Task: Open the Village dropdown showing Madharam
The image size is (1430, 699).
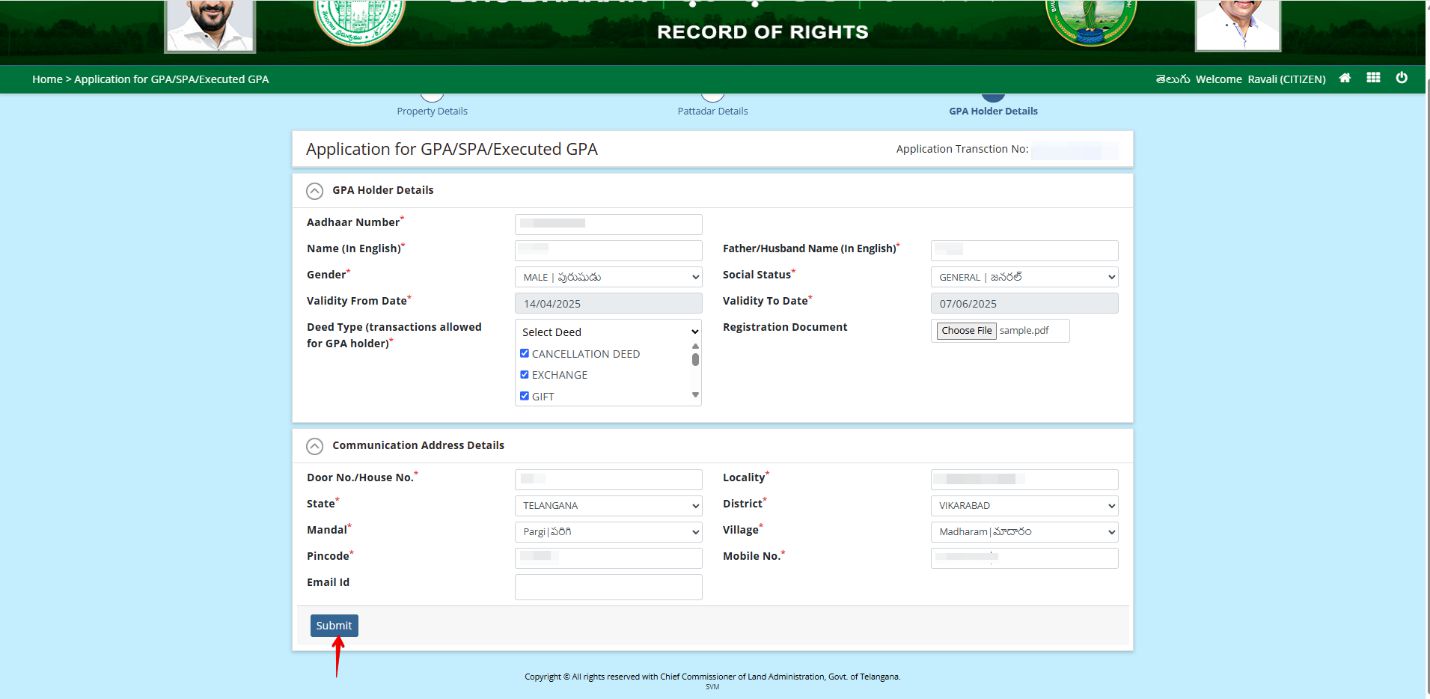Action: tap(1023, 531)
